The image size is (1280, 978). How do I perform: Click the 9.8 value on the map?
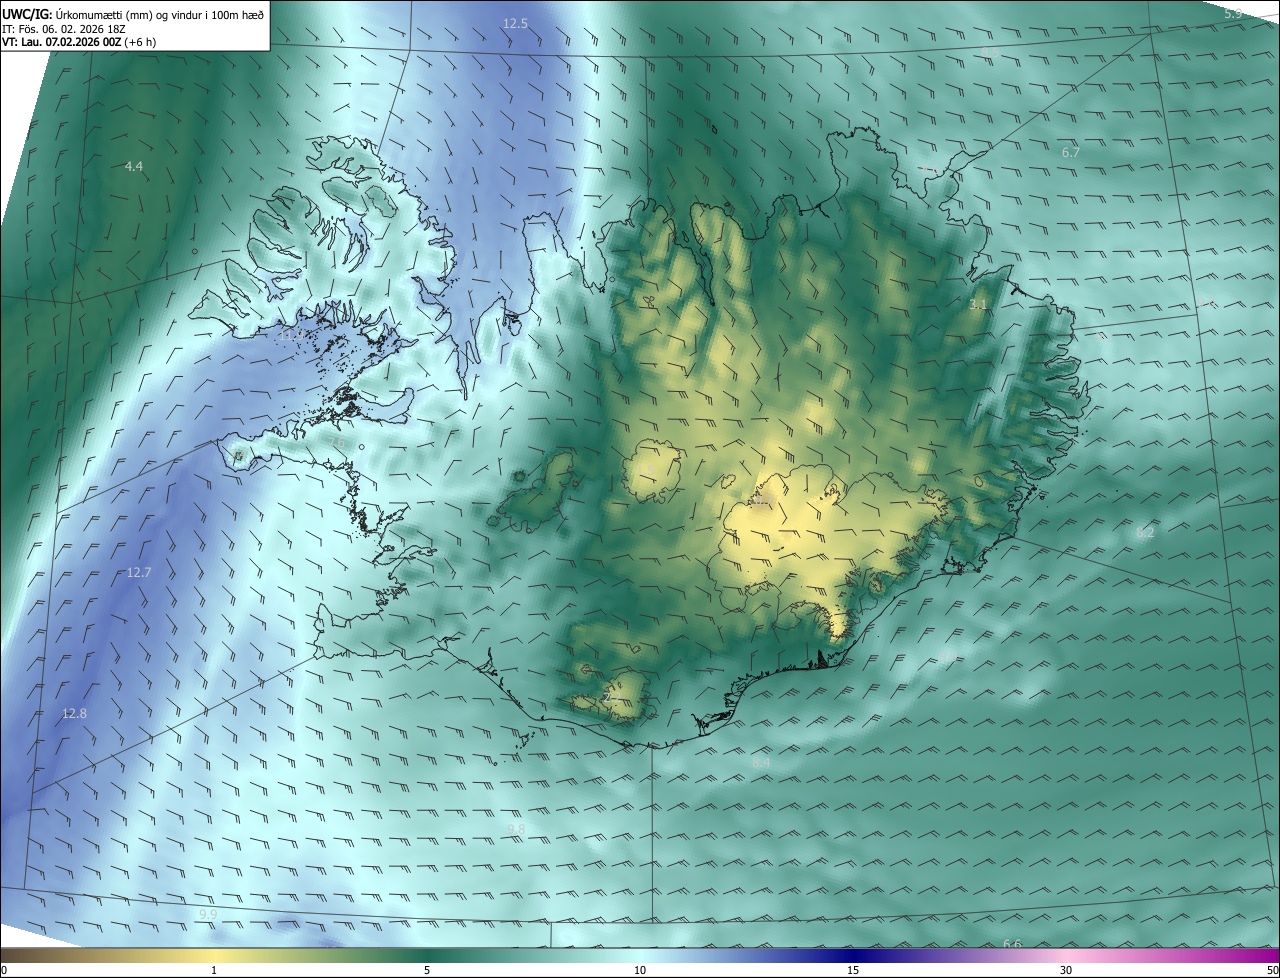[517, 830]
